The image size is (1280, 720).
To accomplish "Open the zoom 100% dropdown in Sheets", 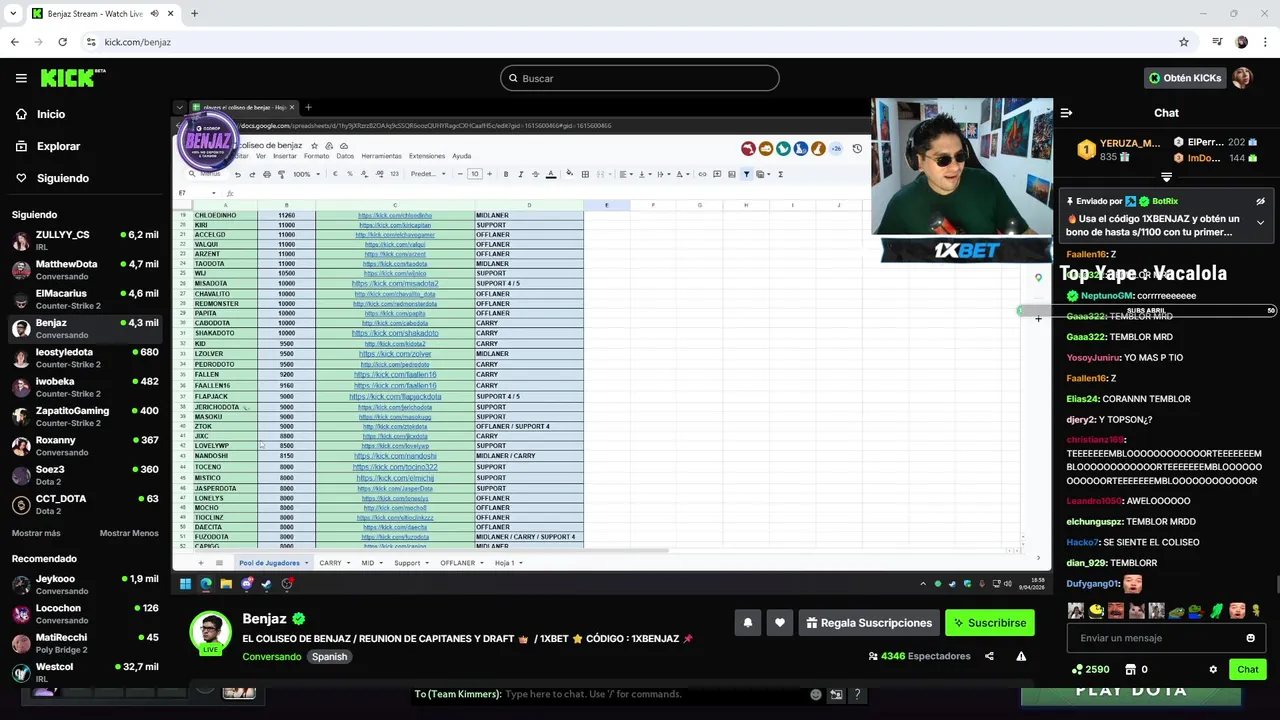I will pos(306,174).
